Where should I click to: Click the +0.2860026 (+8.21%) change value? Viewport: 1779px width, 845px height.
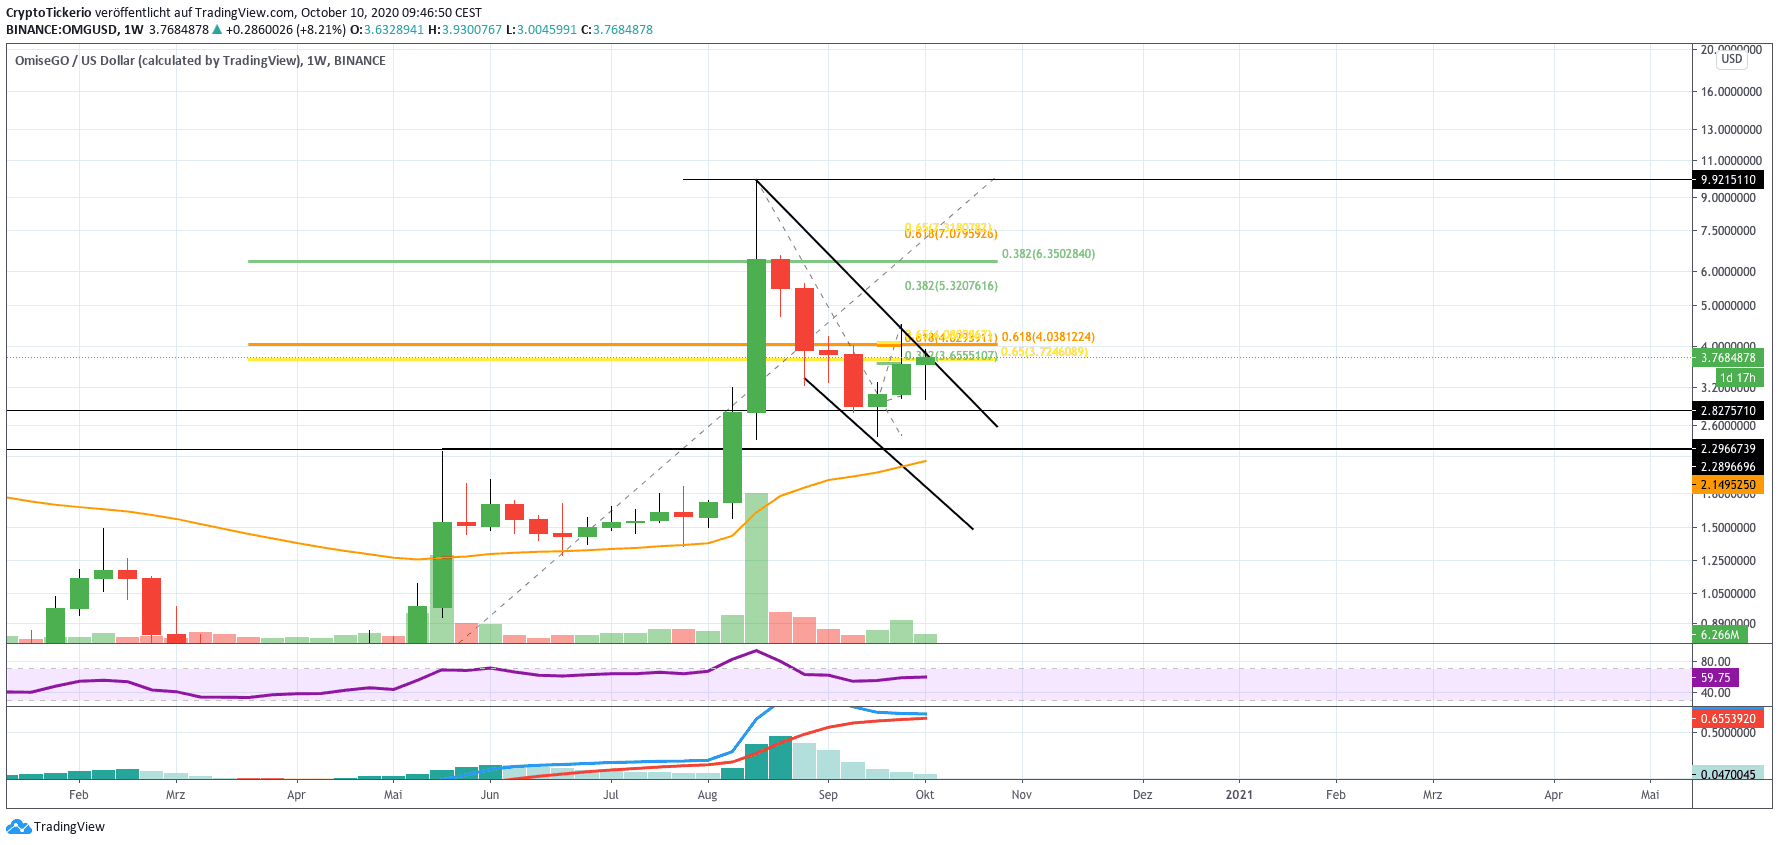(x=286, y=30)
